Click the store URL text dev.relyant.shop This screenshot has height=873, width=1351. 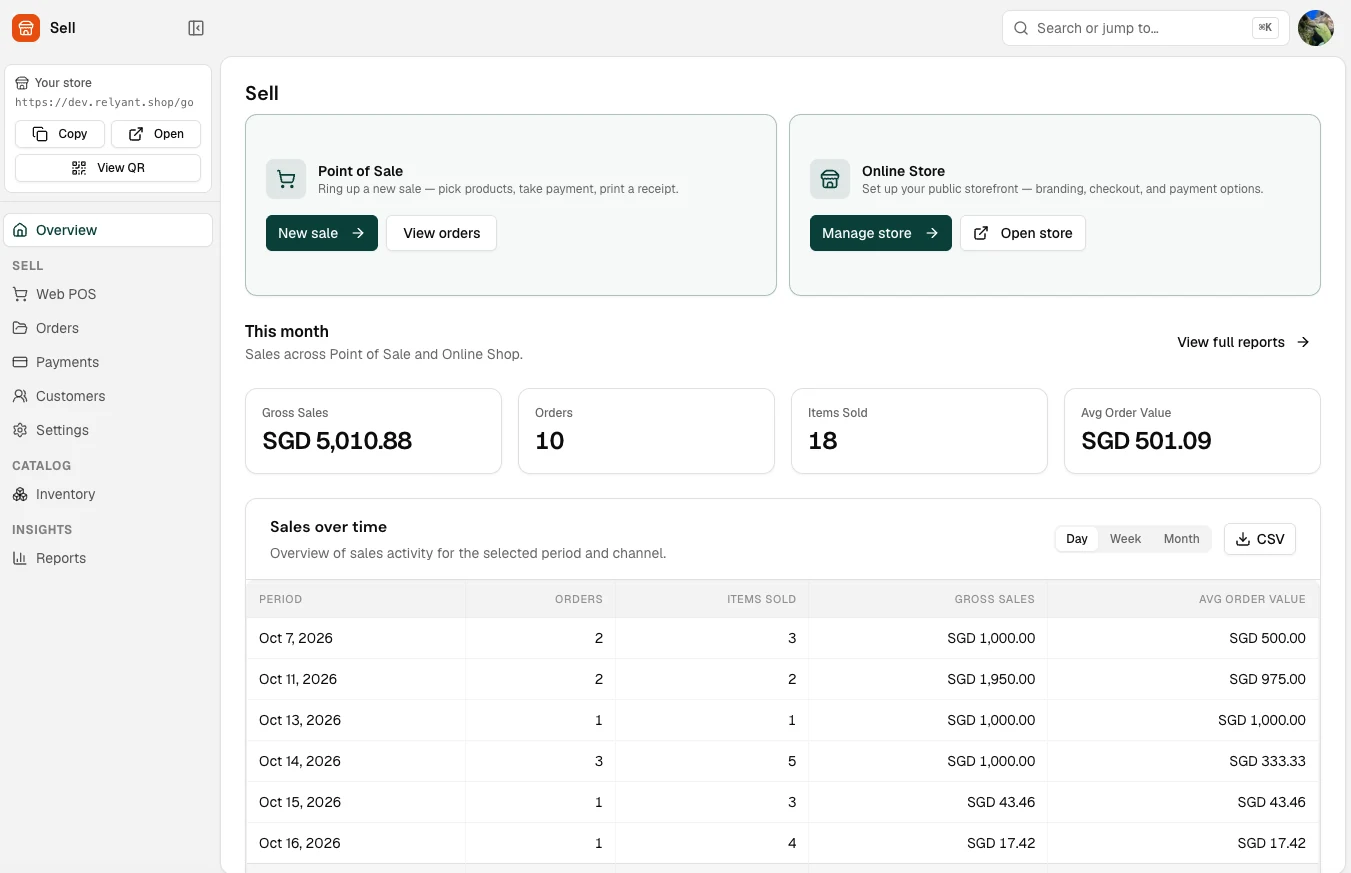point(104,102)
